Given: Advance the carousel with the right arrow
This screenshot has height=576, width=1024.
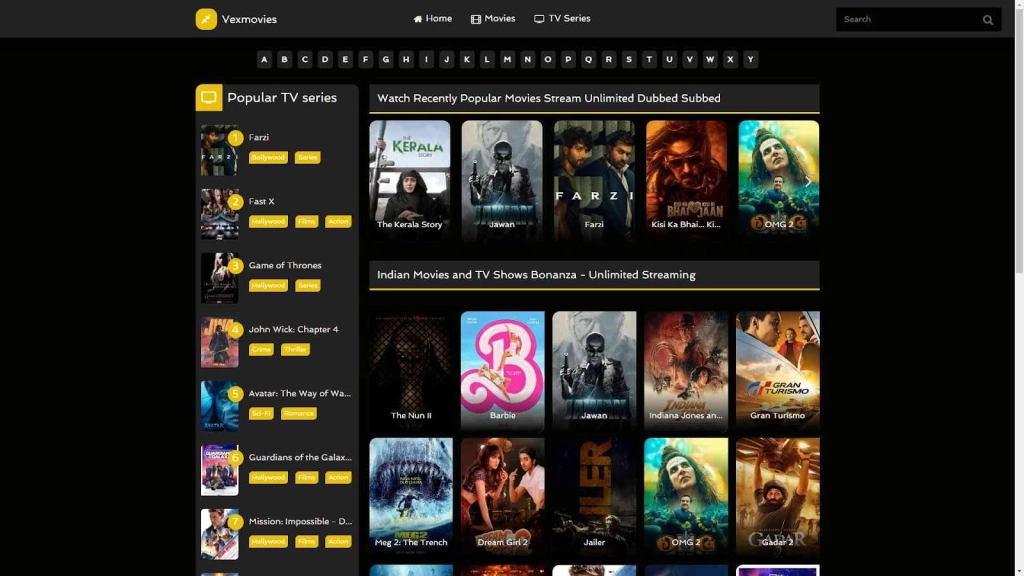Looking at the screenshot, I should click(x=808, y=182).
